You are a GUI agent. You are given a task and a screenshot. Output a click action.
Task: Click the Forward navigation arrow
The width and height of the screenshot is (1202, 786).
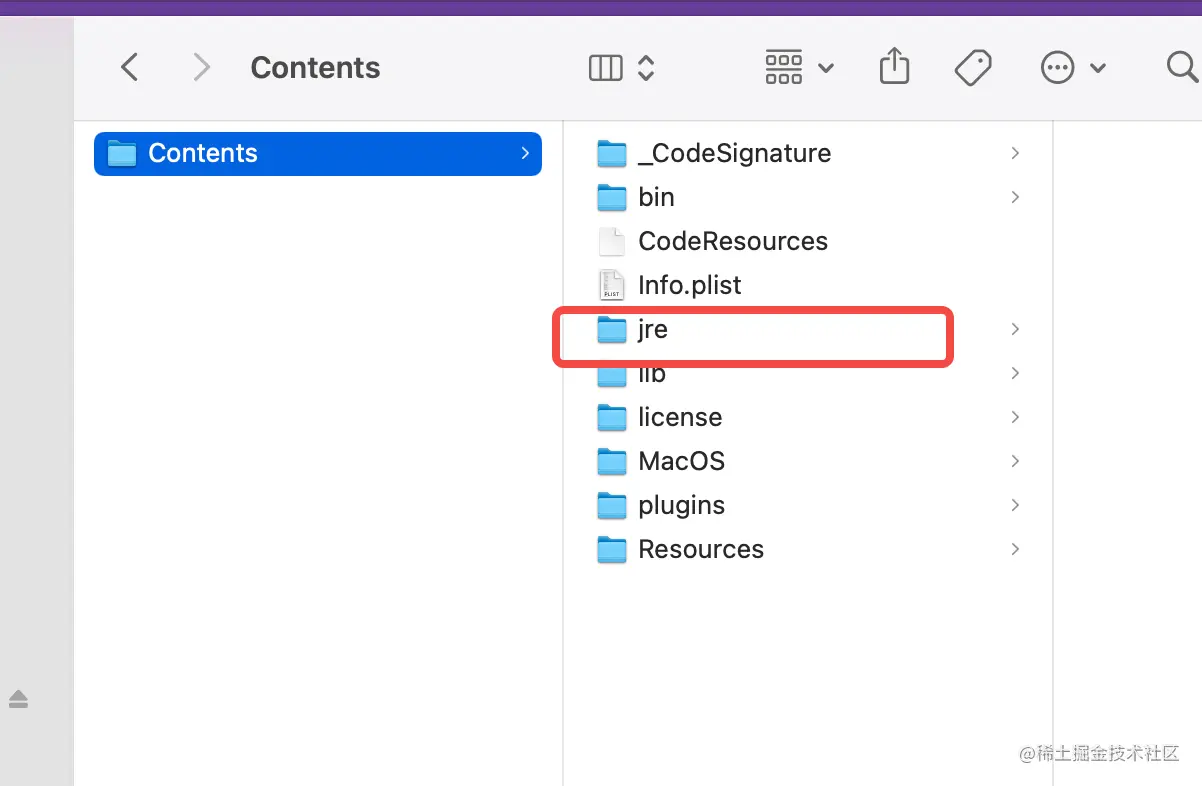coord(202,67)
